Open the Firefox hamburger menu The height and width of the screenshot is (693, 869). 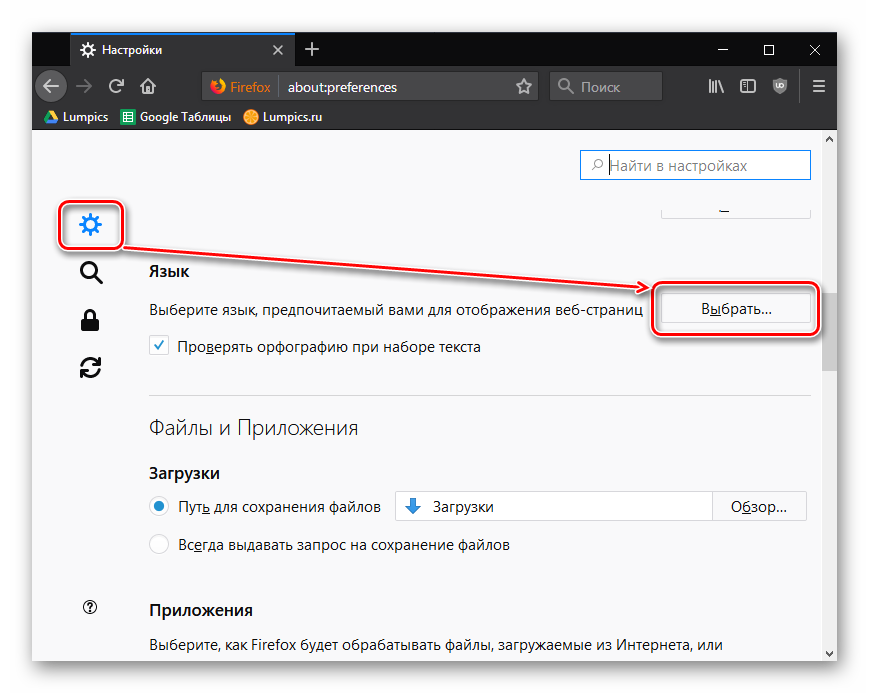(818, 86)
